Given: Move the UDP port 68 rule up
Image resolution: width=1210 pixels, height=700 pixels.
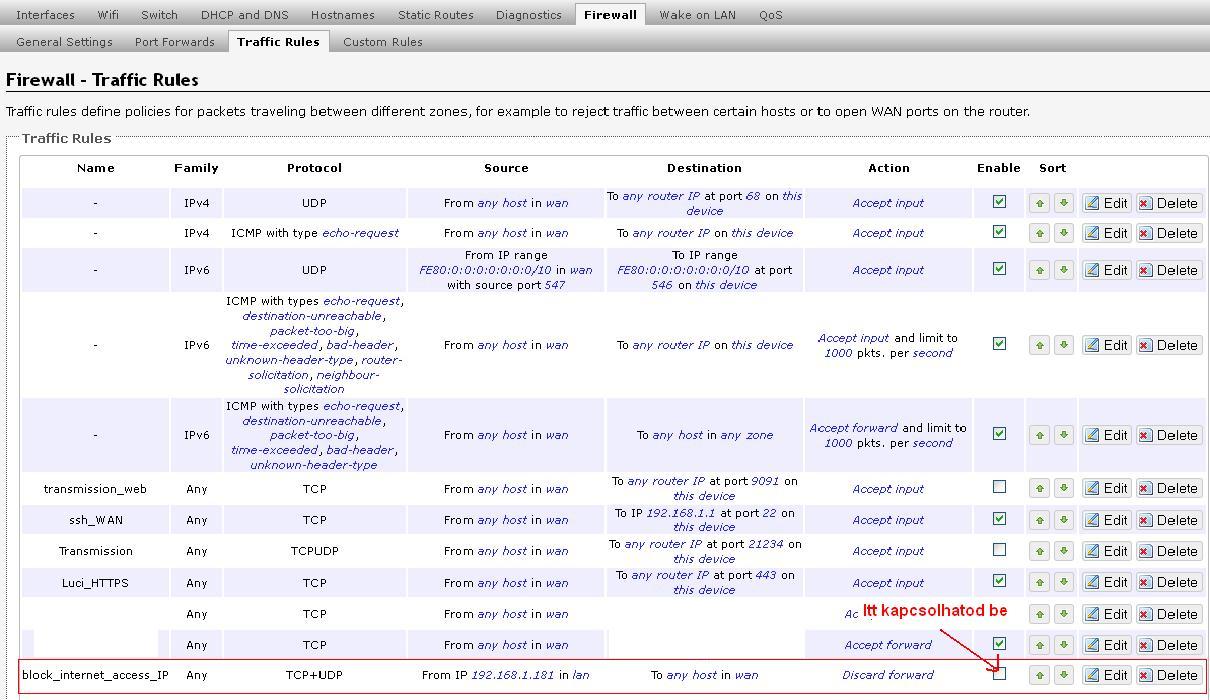Looking at the screenshot, I should [x=1039, y=203].
